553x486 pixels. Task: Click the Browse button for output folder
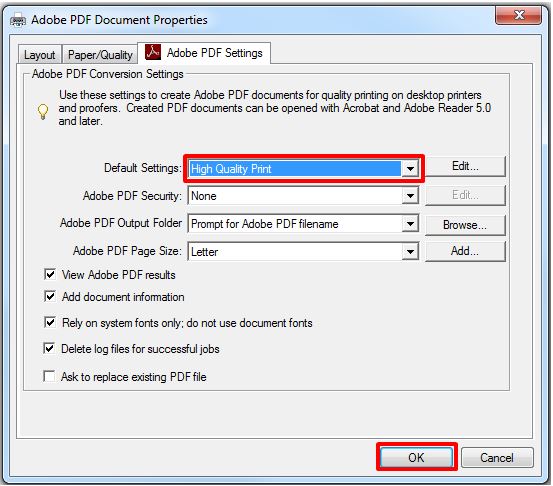point(465,225)
